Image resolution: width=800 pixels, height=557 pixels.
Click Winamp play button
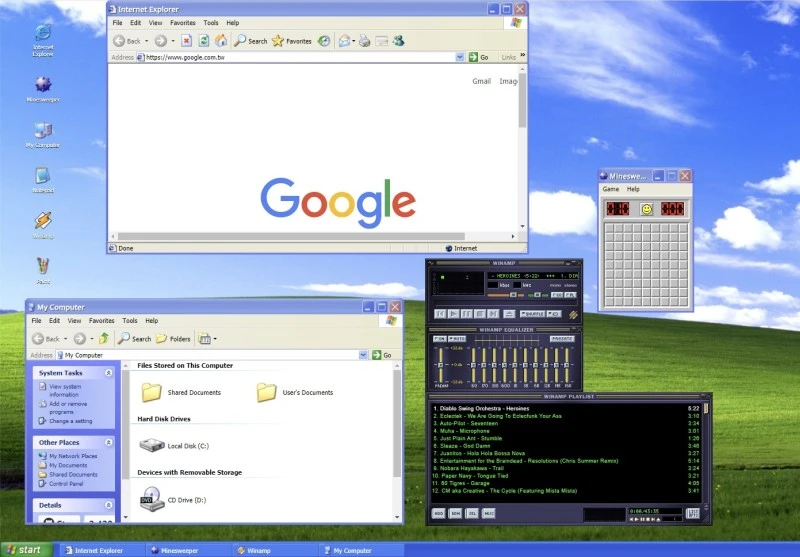pos(453,314)
